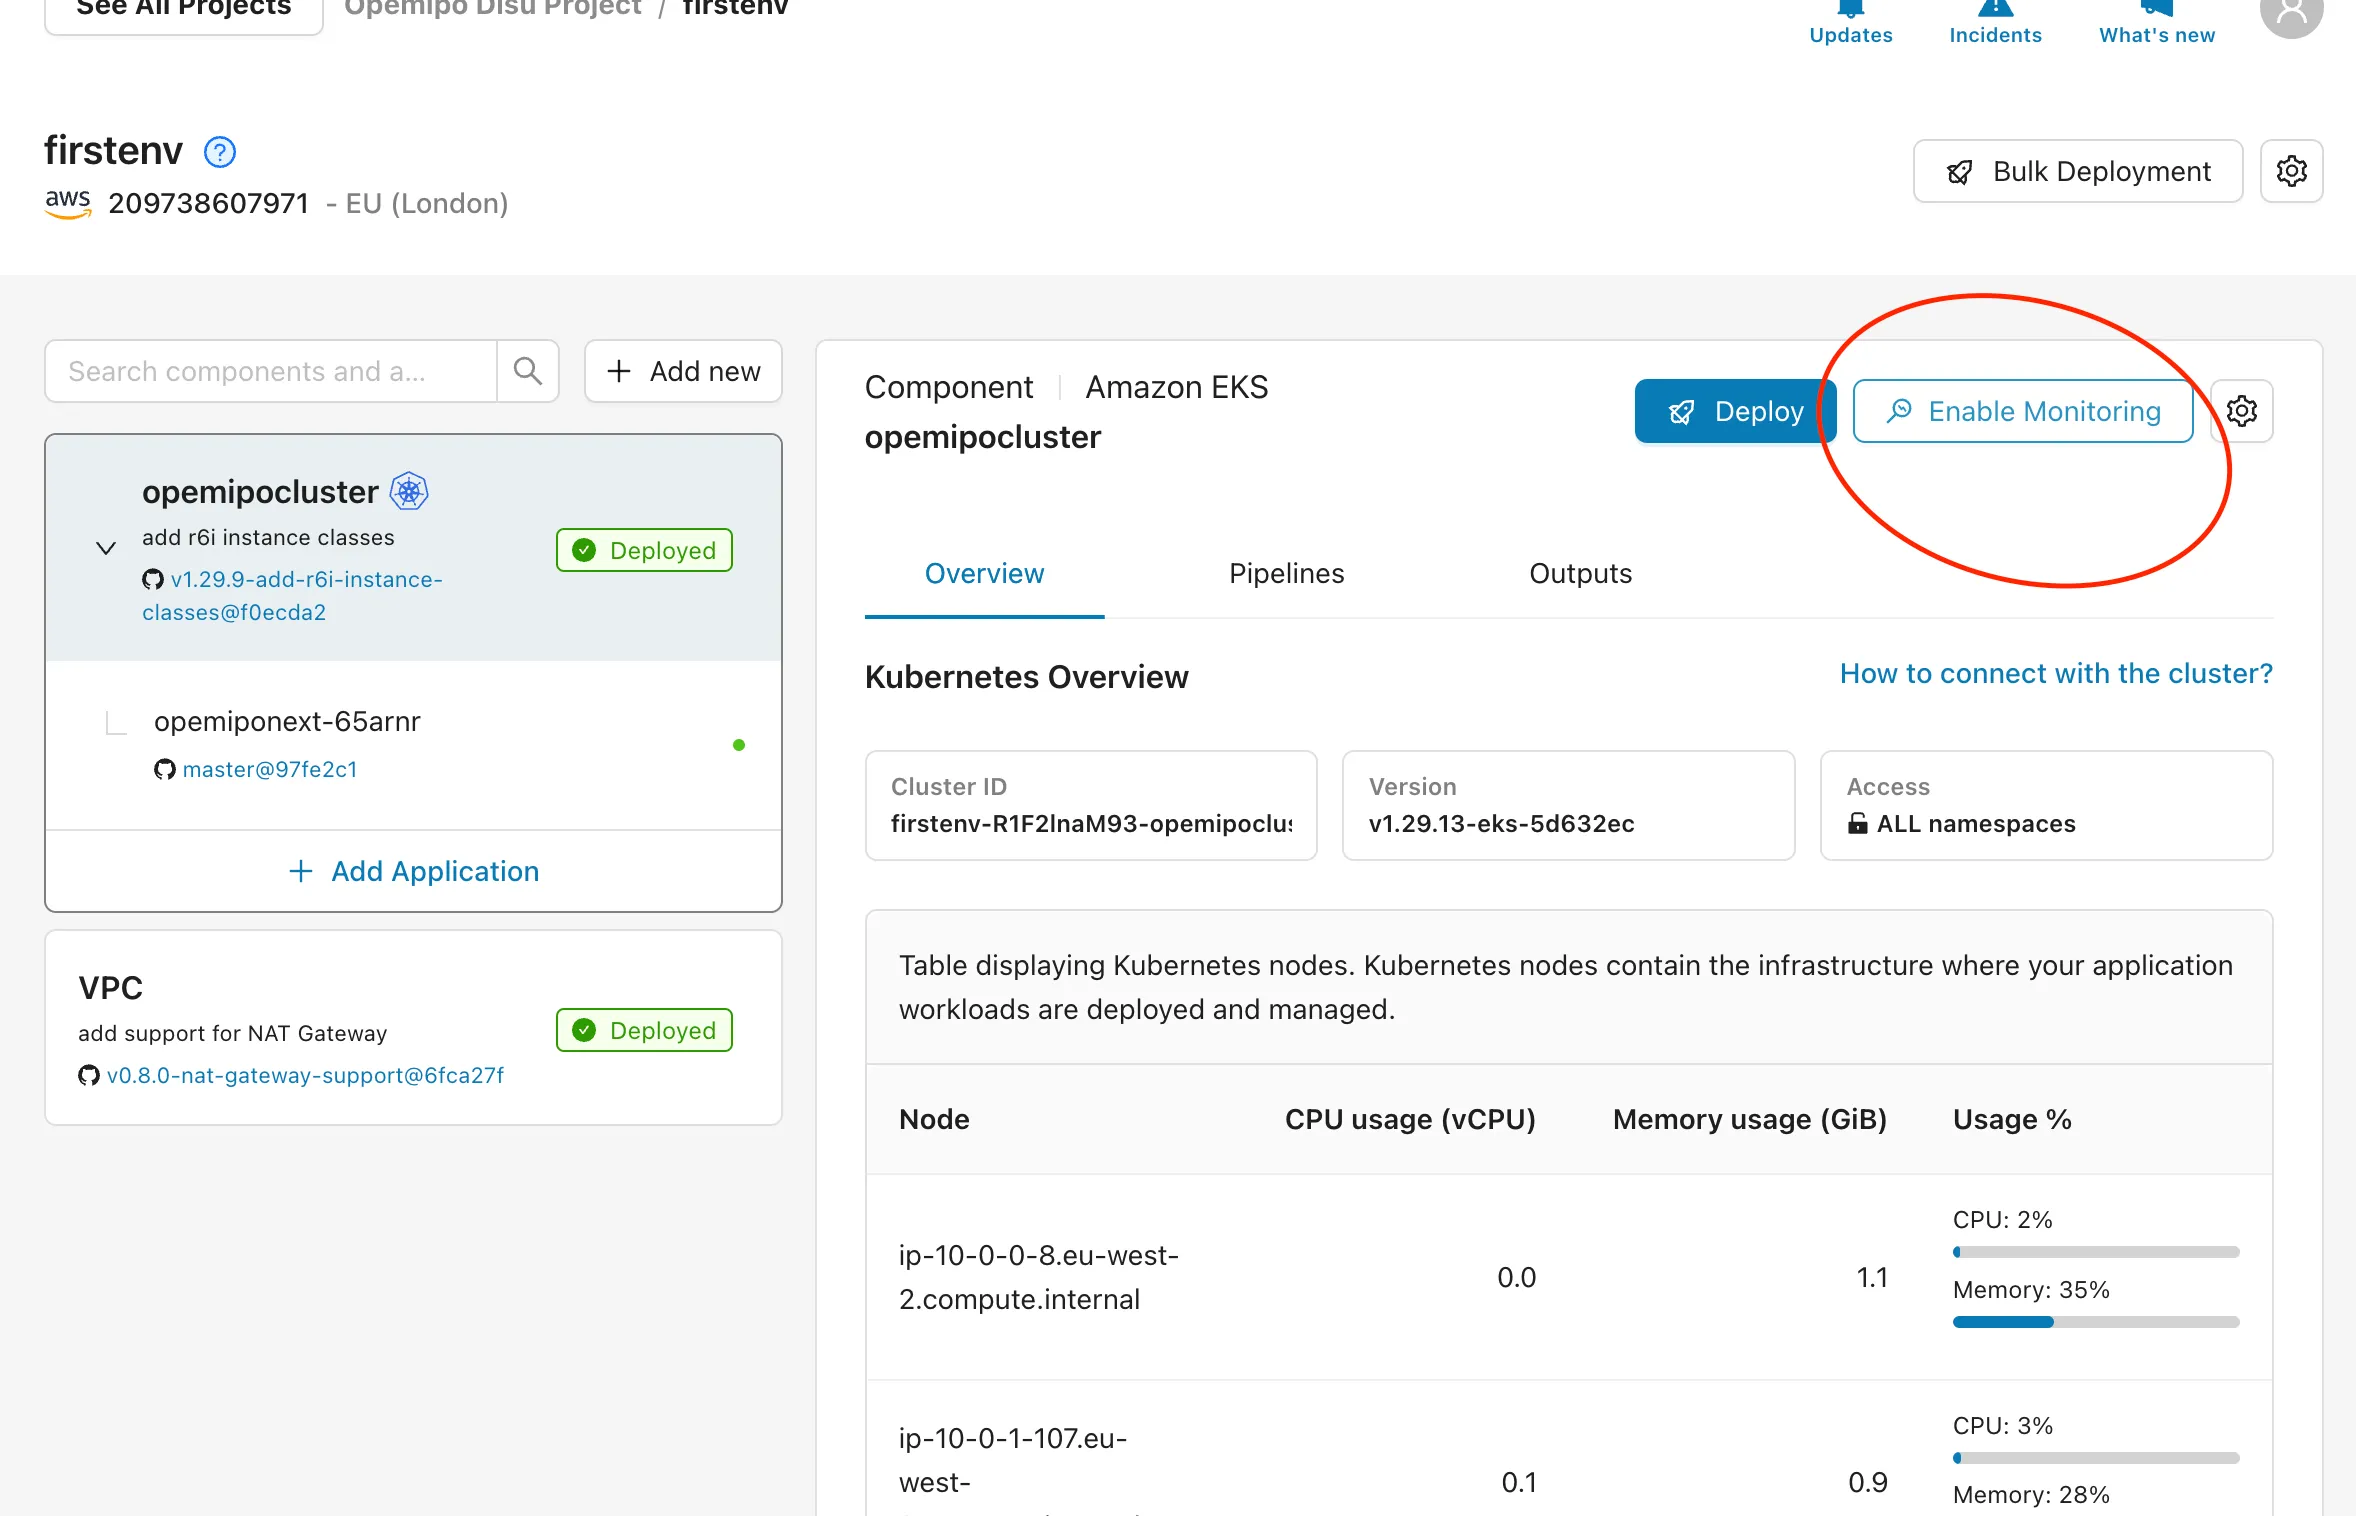Click Memory usage (GiB) column header
2356x1516 pixels.
pos(1750,1119)
